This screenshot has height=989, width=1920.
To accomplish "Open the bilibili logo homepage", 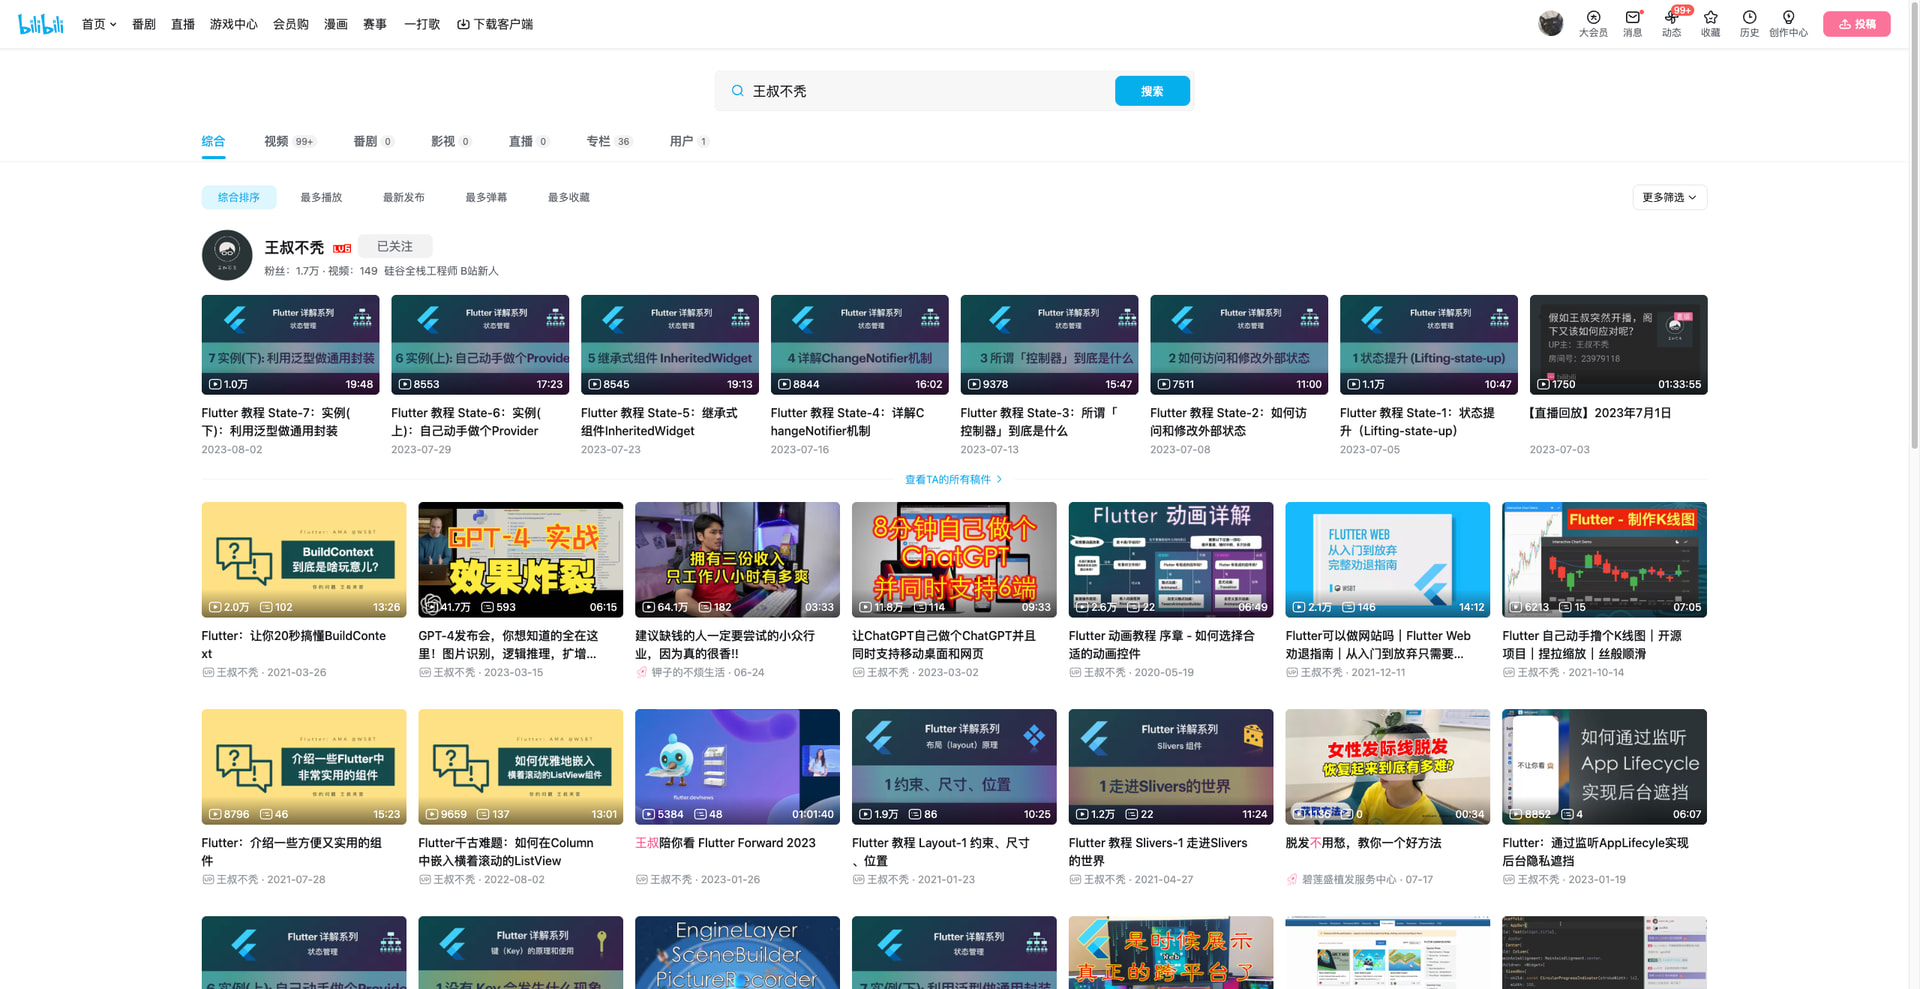I will click(x=41, y=24).
